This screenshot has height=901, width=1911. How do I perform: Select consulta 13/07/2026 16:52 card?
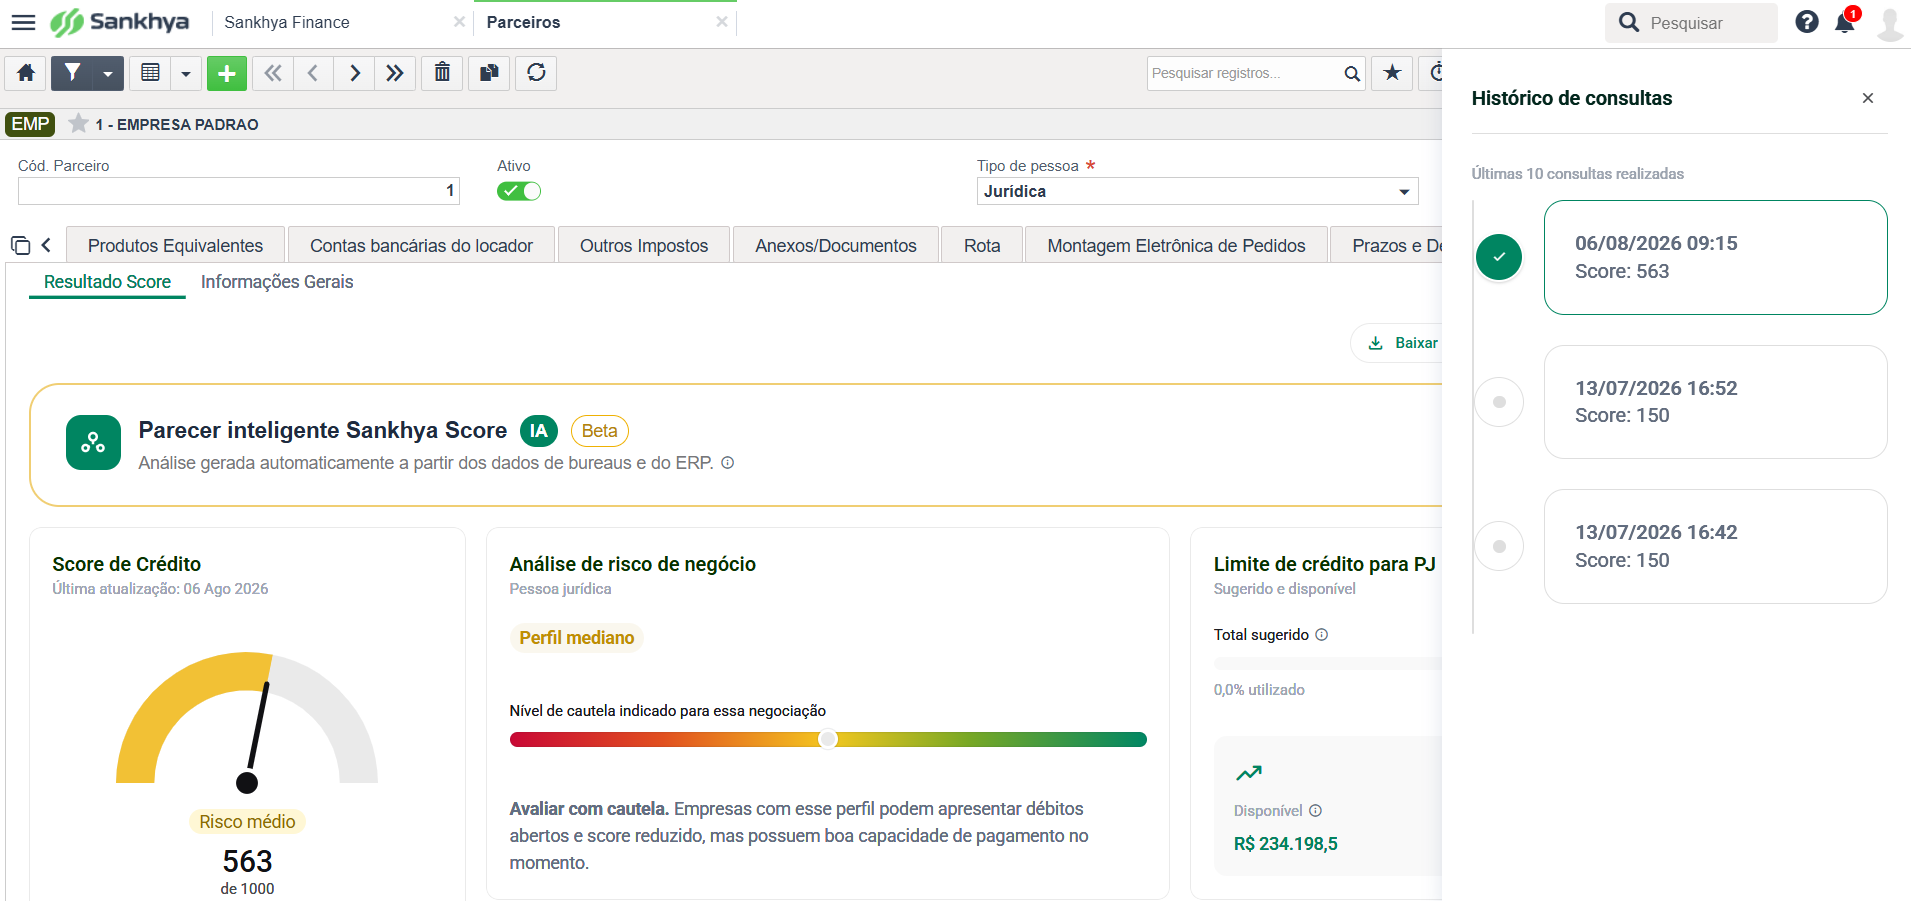[1715, 402]
